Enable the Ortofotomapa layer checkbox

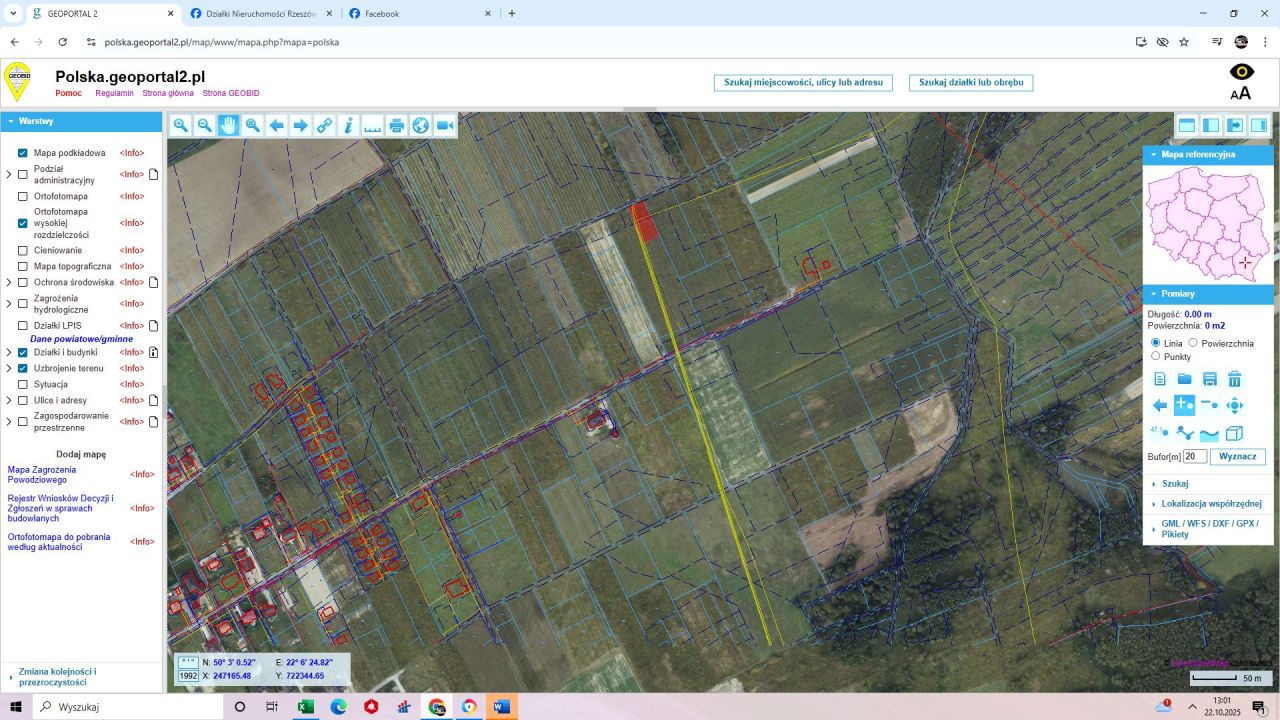(x=23, y=196)
